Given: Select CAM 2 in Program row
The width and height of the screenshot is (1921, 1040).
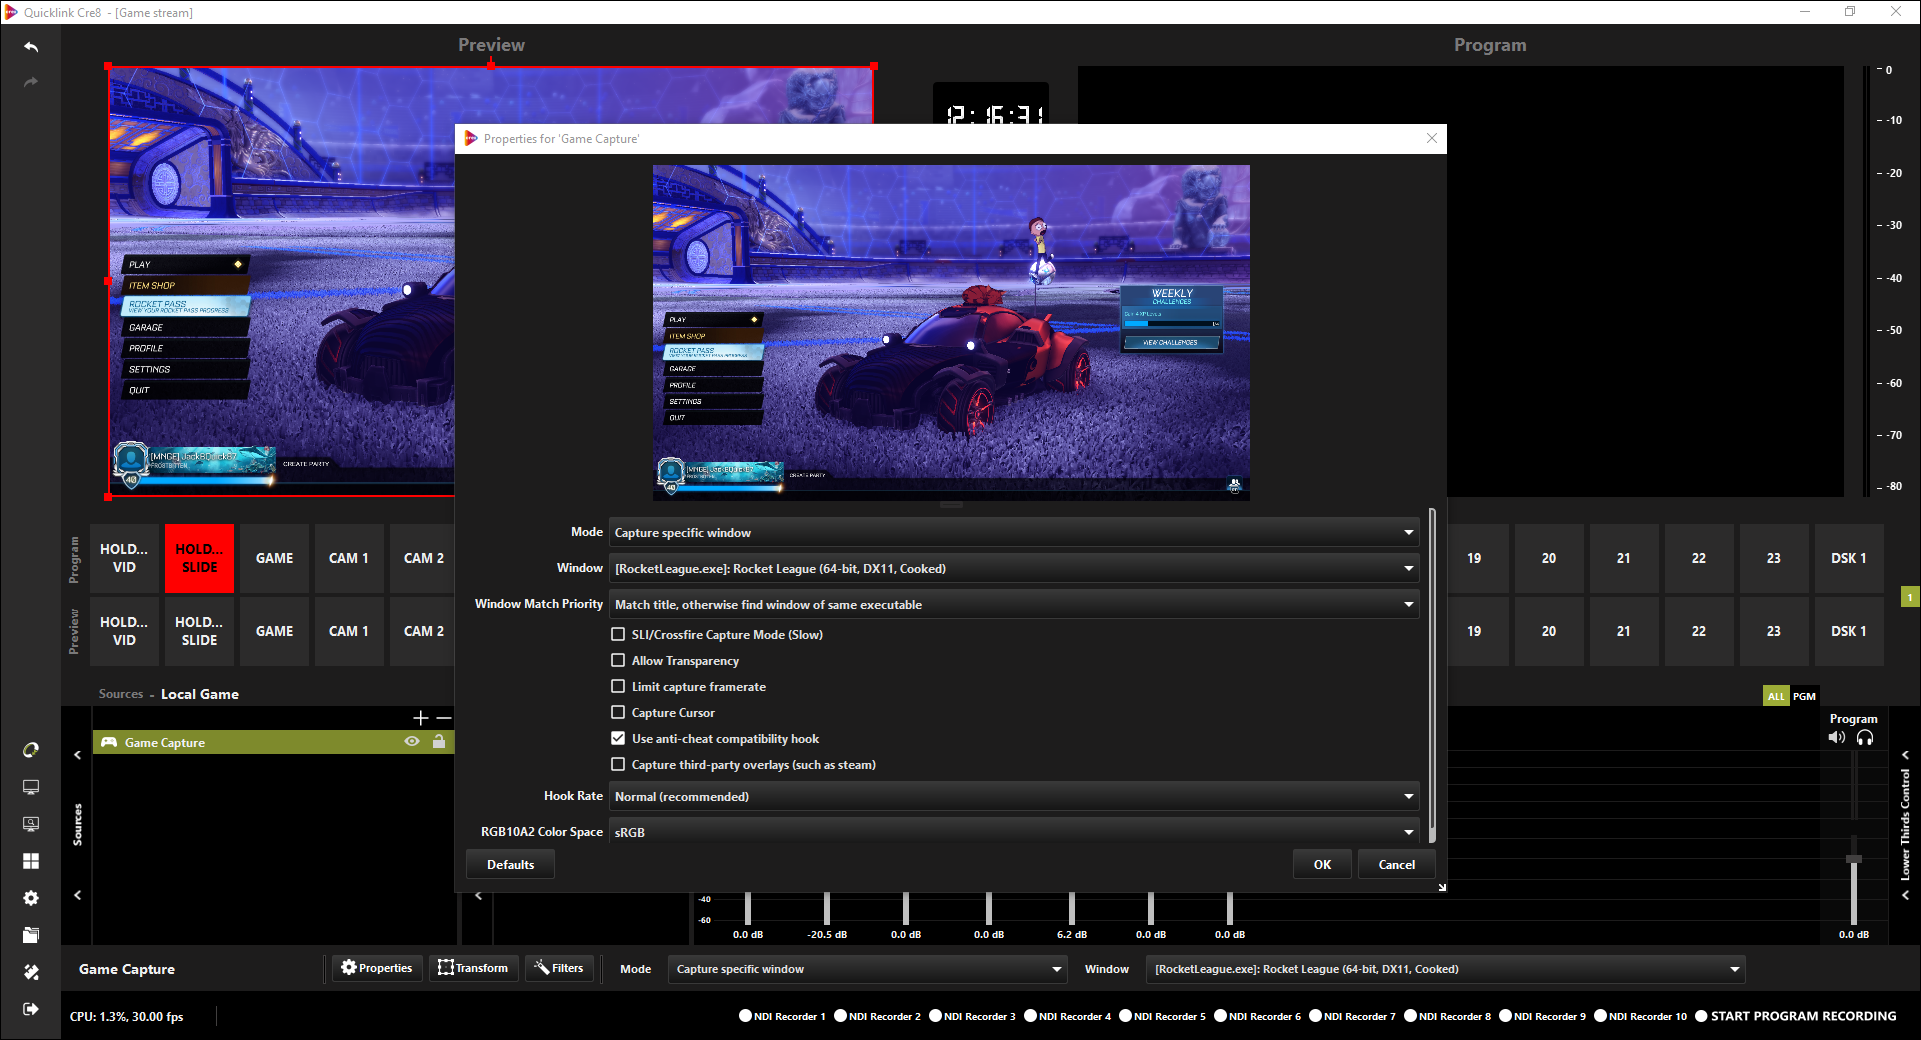Looking at the screenshot, I should tap(423, 558).
